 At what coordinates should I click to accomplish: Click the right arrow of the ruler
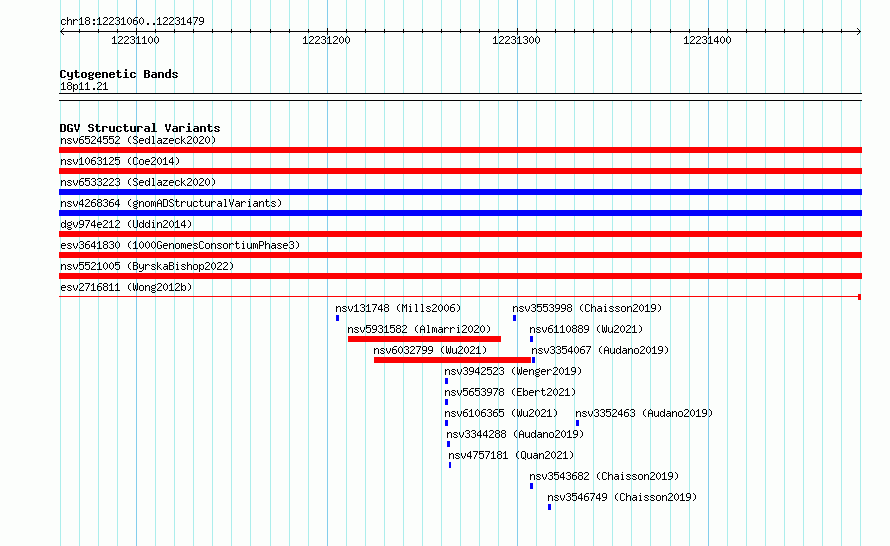pos(859,32)
